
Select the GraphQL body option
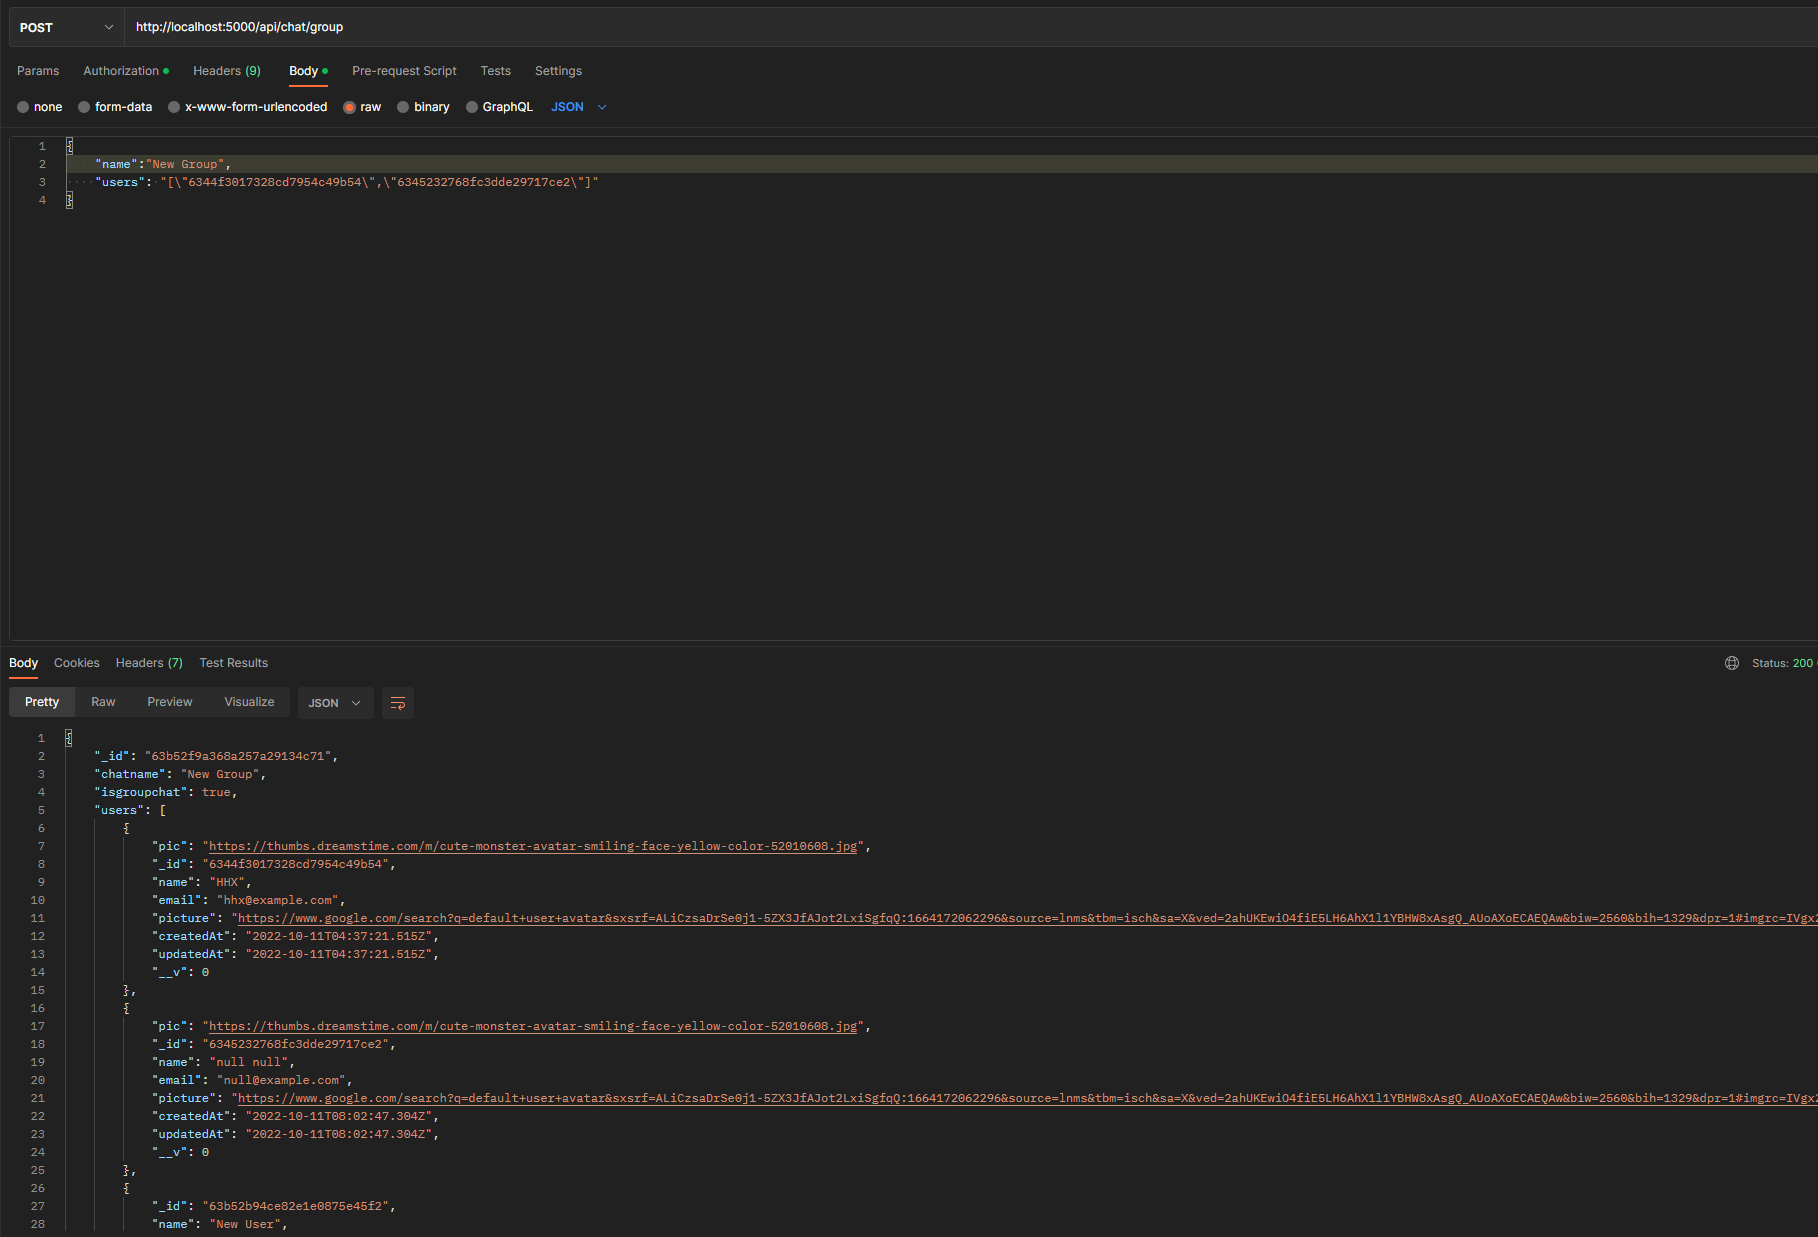point(499,107)
